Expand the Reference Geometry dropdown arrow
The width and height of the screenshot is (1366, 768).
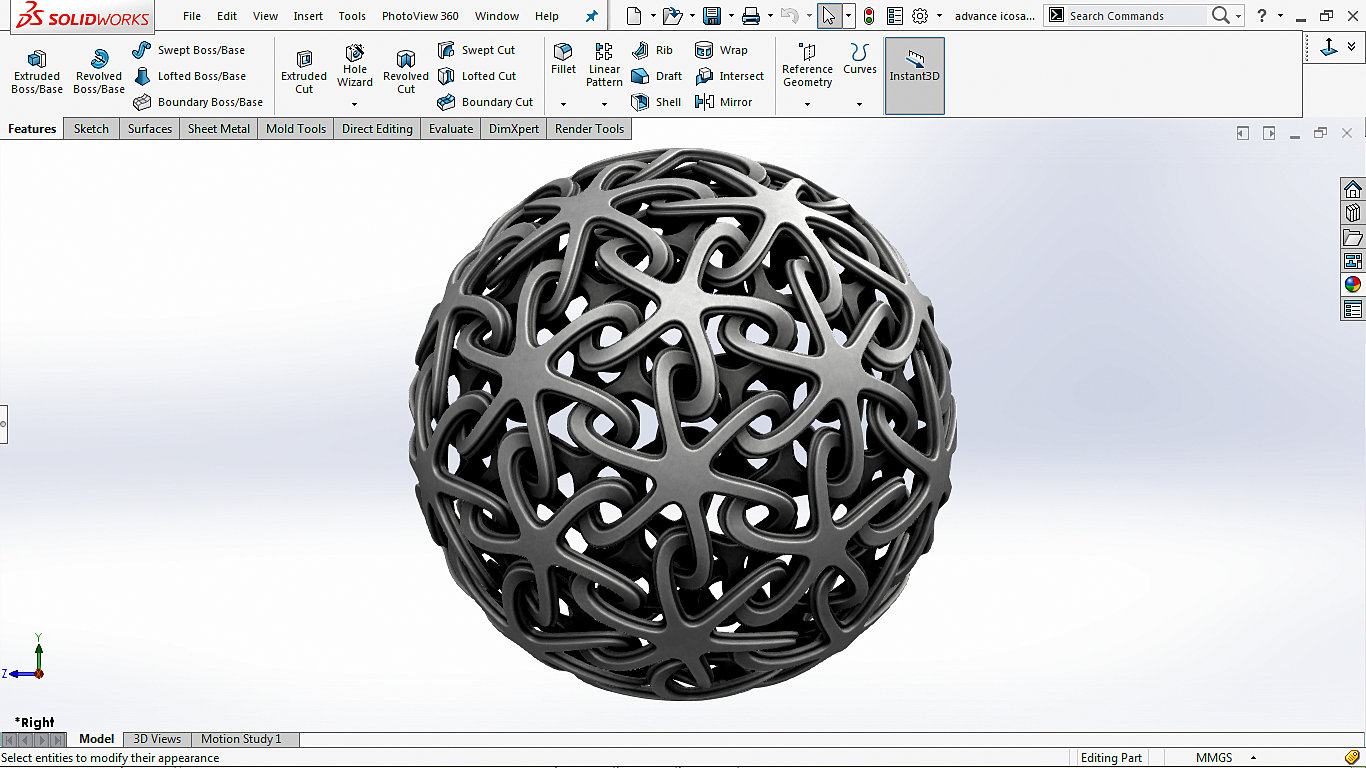coord(807,104)
